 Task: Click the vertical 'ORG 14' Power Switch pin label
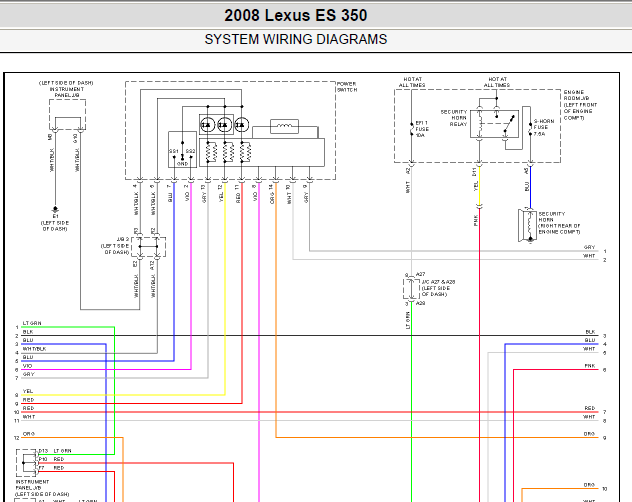click(x=272, y=194)
